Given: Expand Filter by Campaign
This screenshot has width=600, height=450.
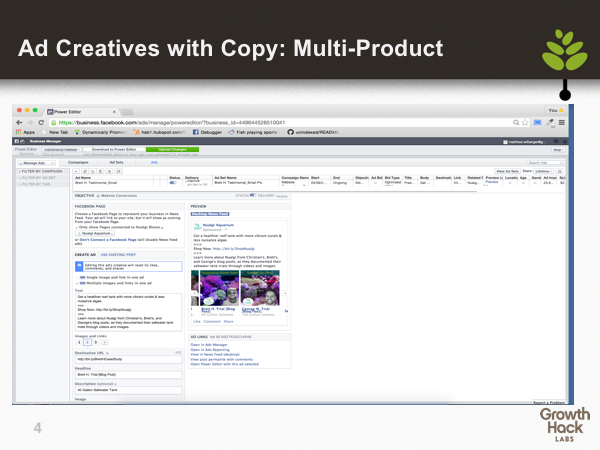Looking at the screenshot, I should pyautogui.click(x=40, y=171).
